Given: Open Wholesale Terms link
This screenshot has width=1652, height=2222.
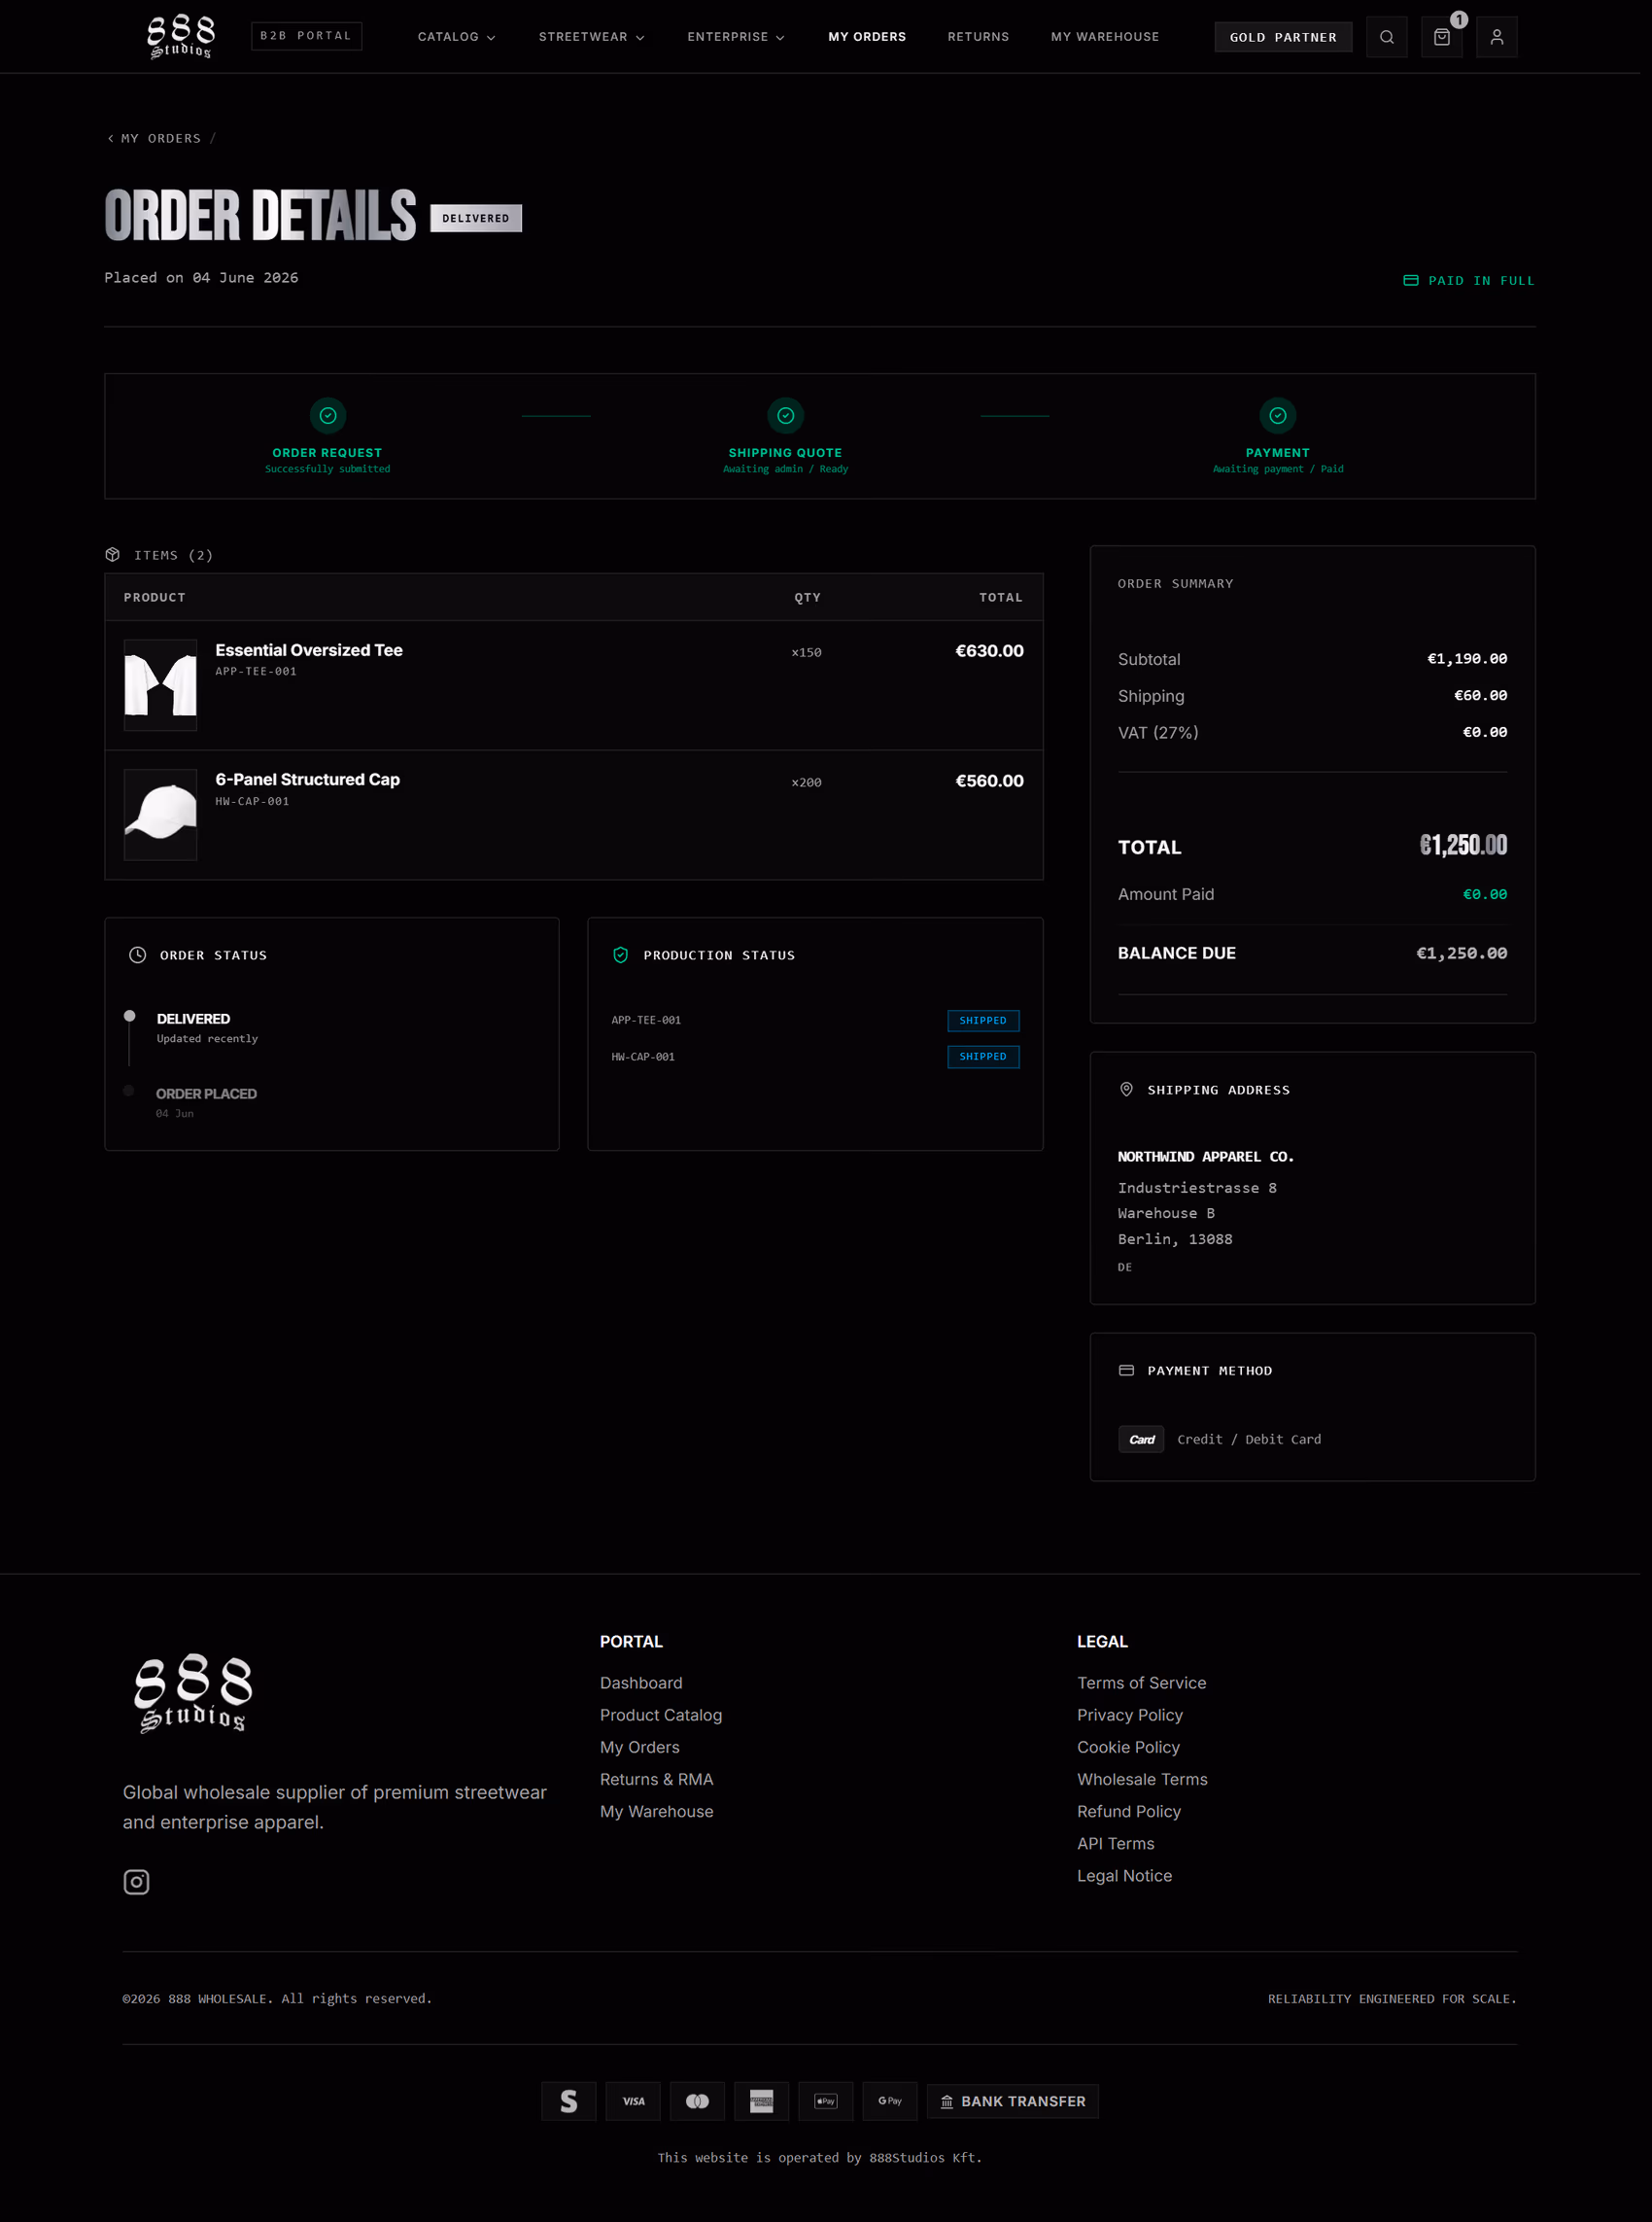Looking at the screenshot, I should pyautogui.click(x=1142, y=1779).
